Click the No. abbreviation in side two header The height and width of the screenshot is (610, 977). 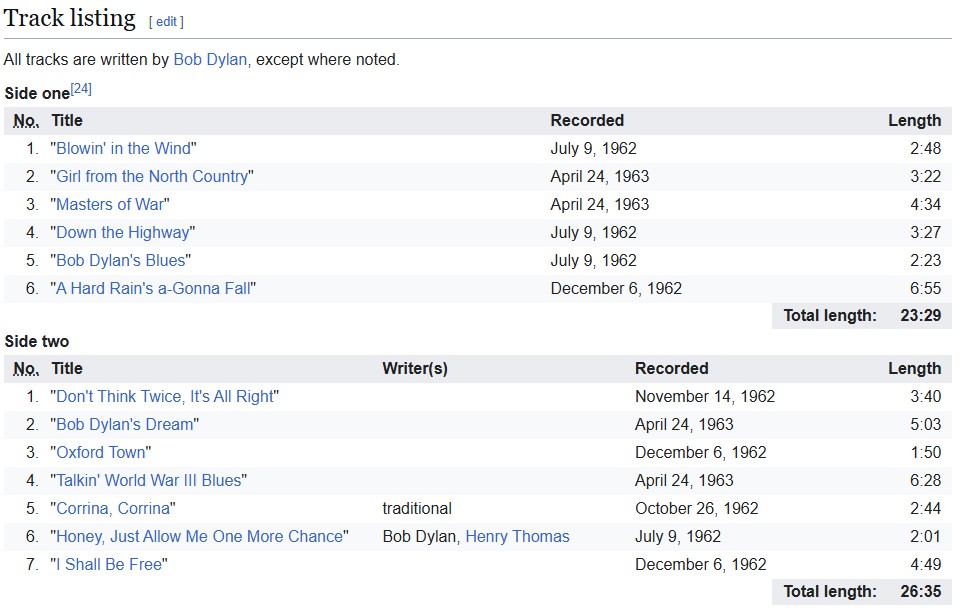point(26,368)
